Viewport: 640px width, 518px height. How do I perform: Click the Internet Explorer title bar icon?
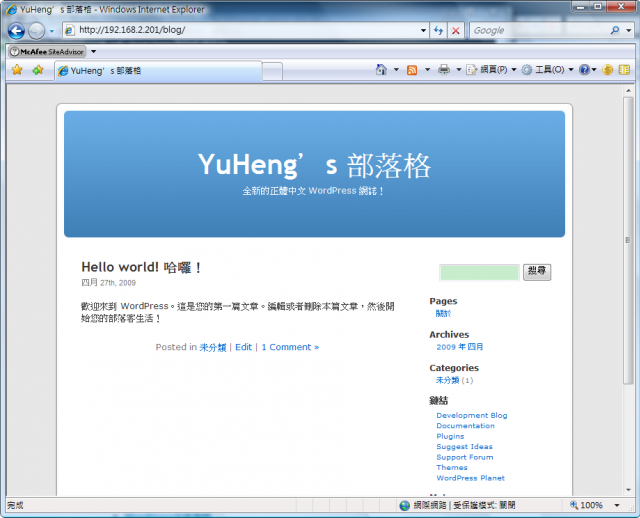[12, 9]
